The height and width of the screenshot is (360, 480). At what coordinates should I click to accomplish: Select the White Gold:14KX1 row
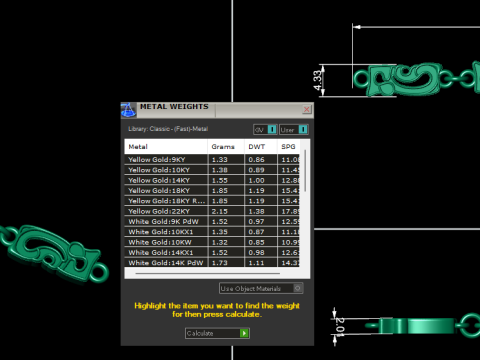pyautogui.click(x=212, y=252)
